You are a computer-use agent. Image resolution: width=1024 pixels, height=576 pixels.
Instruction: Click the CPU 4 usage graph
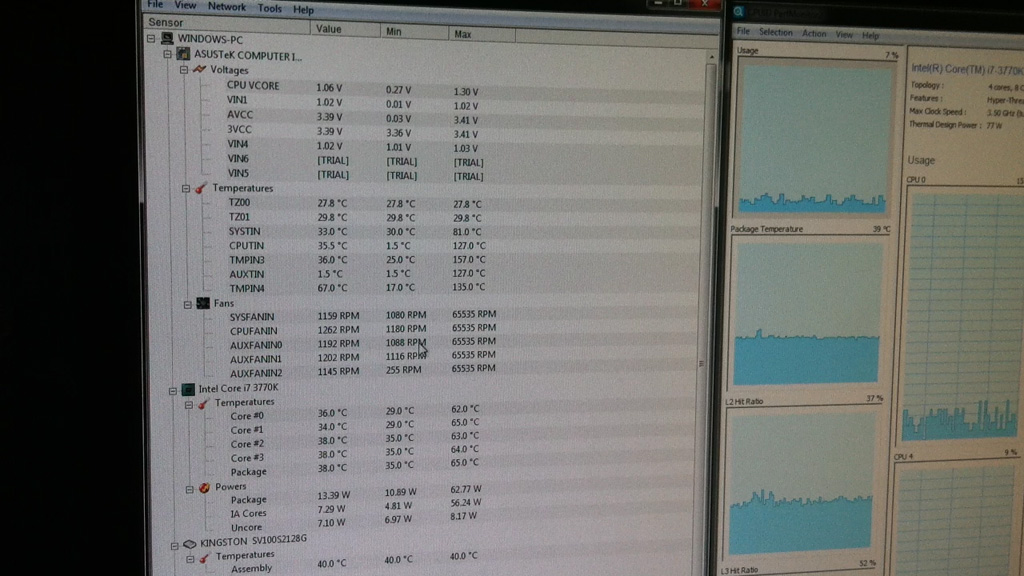(960, 519)
